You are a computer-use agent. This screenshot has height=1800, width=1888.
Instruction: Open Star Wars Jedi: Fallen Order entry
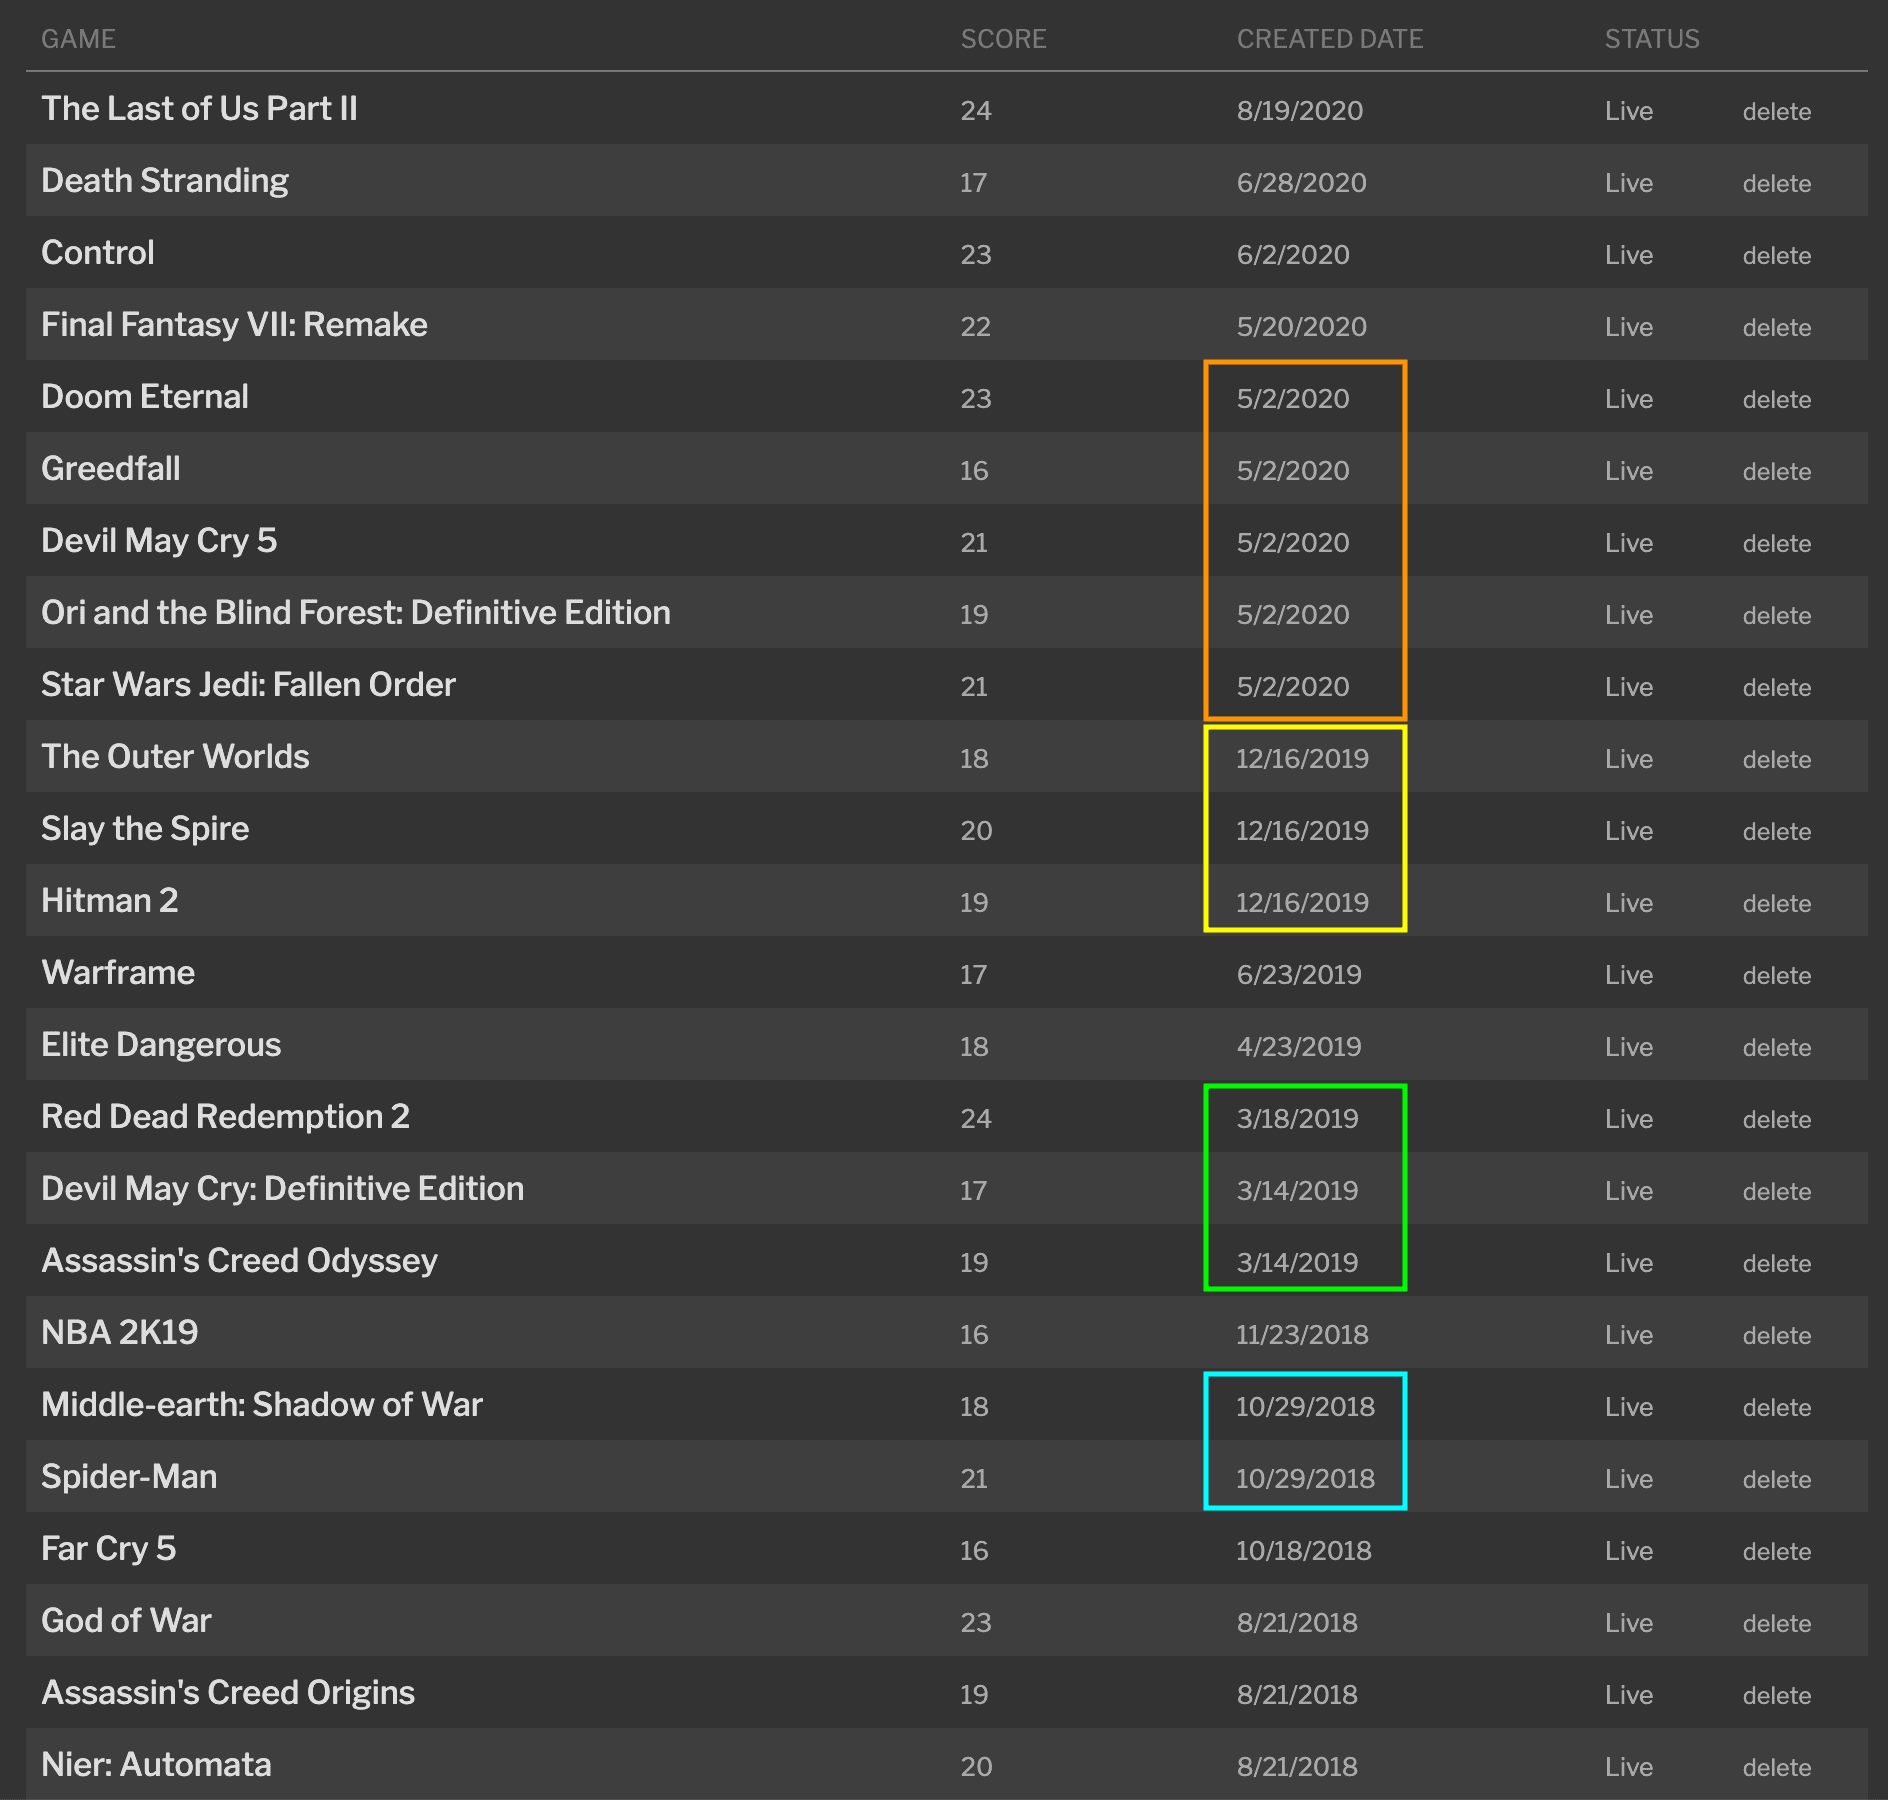pyautogui.click(x=249, y=685)
